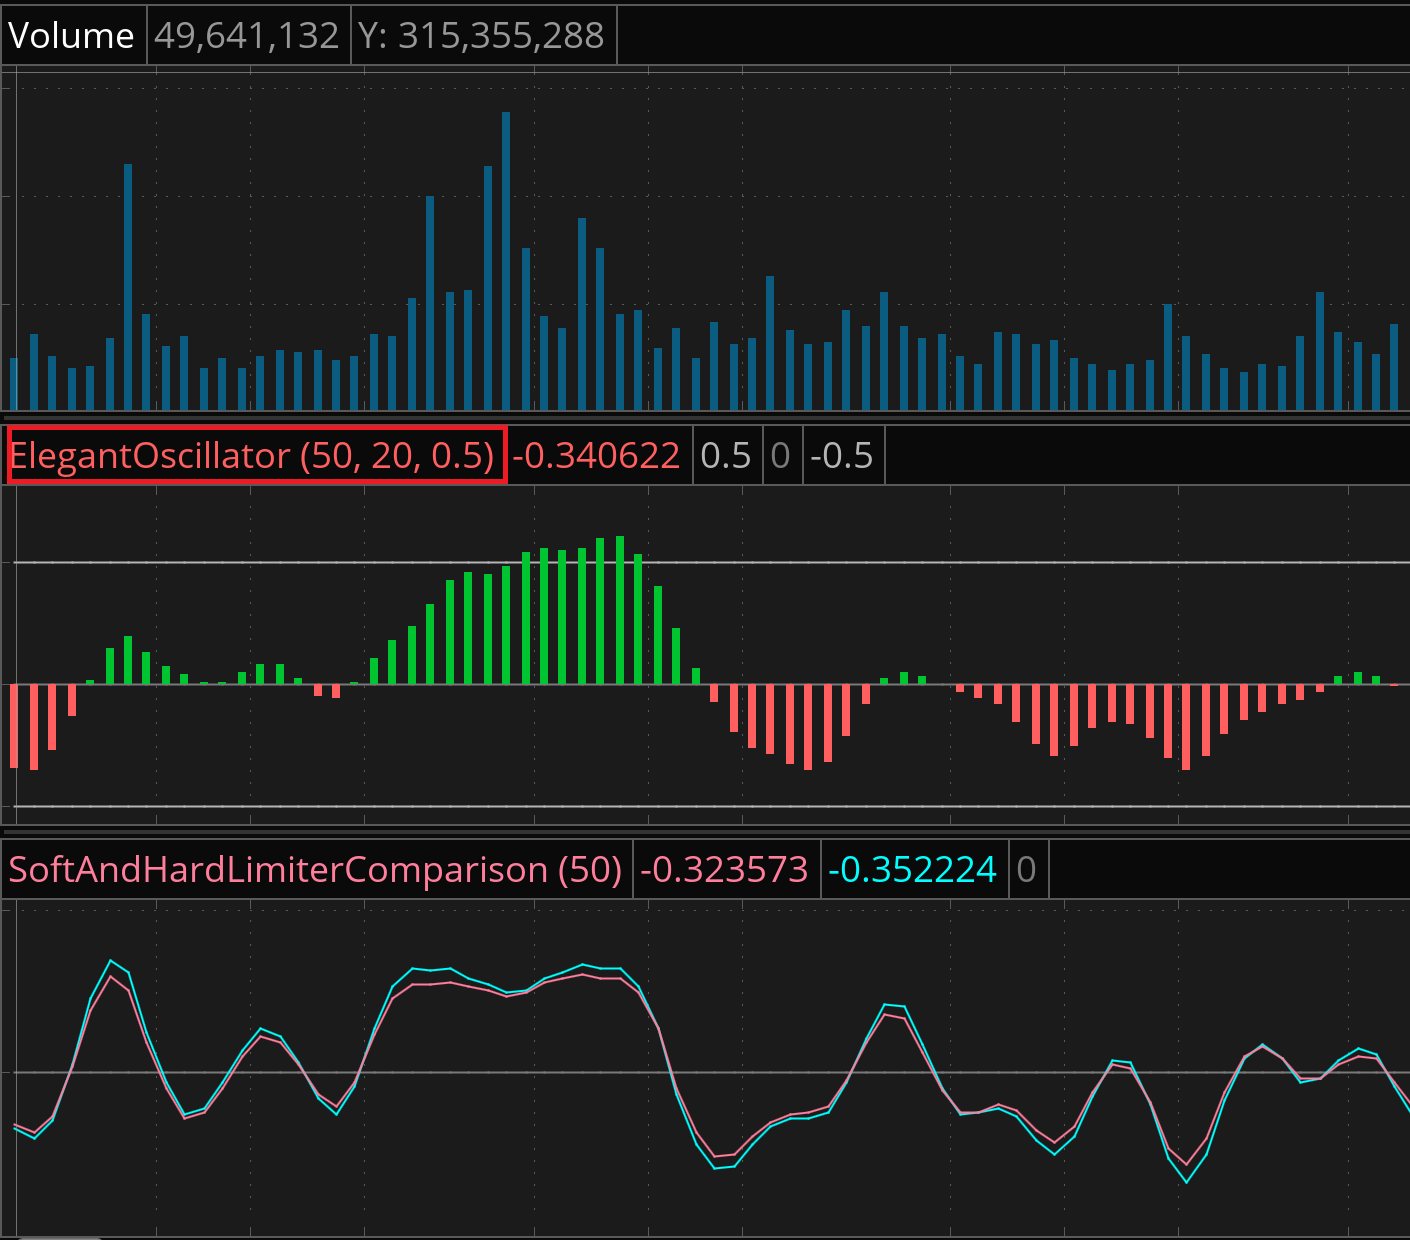Image resolution: width=1410 pixels, height=1240 pixels.
Task: Select the rightmost volume bar
Action: 1393,367
